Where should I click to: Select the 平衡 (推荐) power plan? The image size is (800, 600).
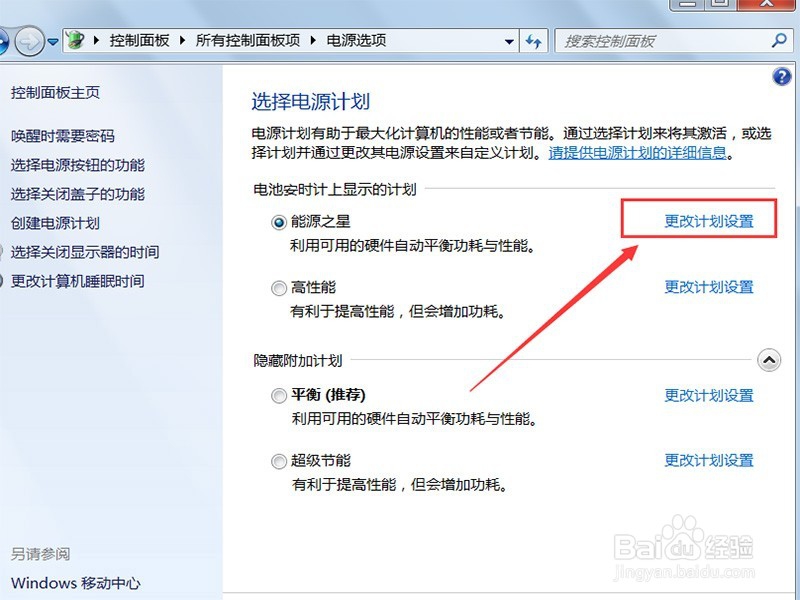(x=279, y=395)
